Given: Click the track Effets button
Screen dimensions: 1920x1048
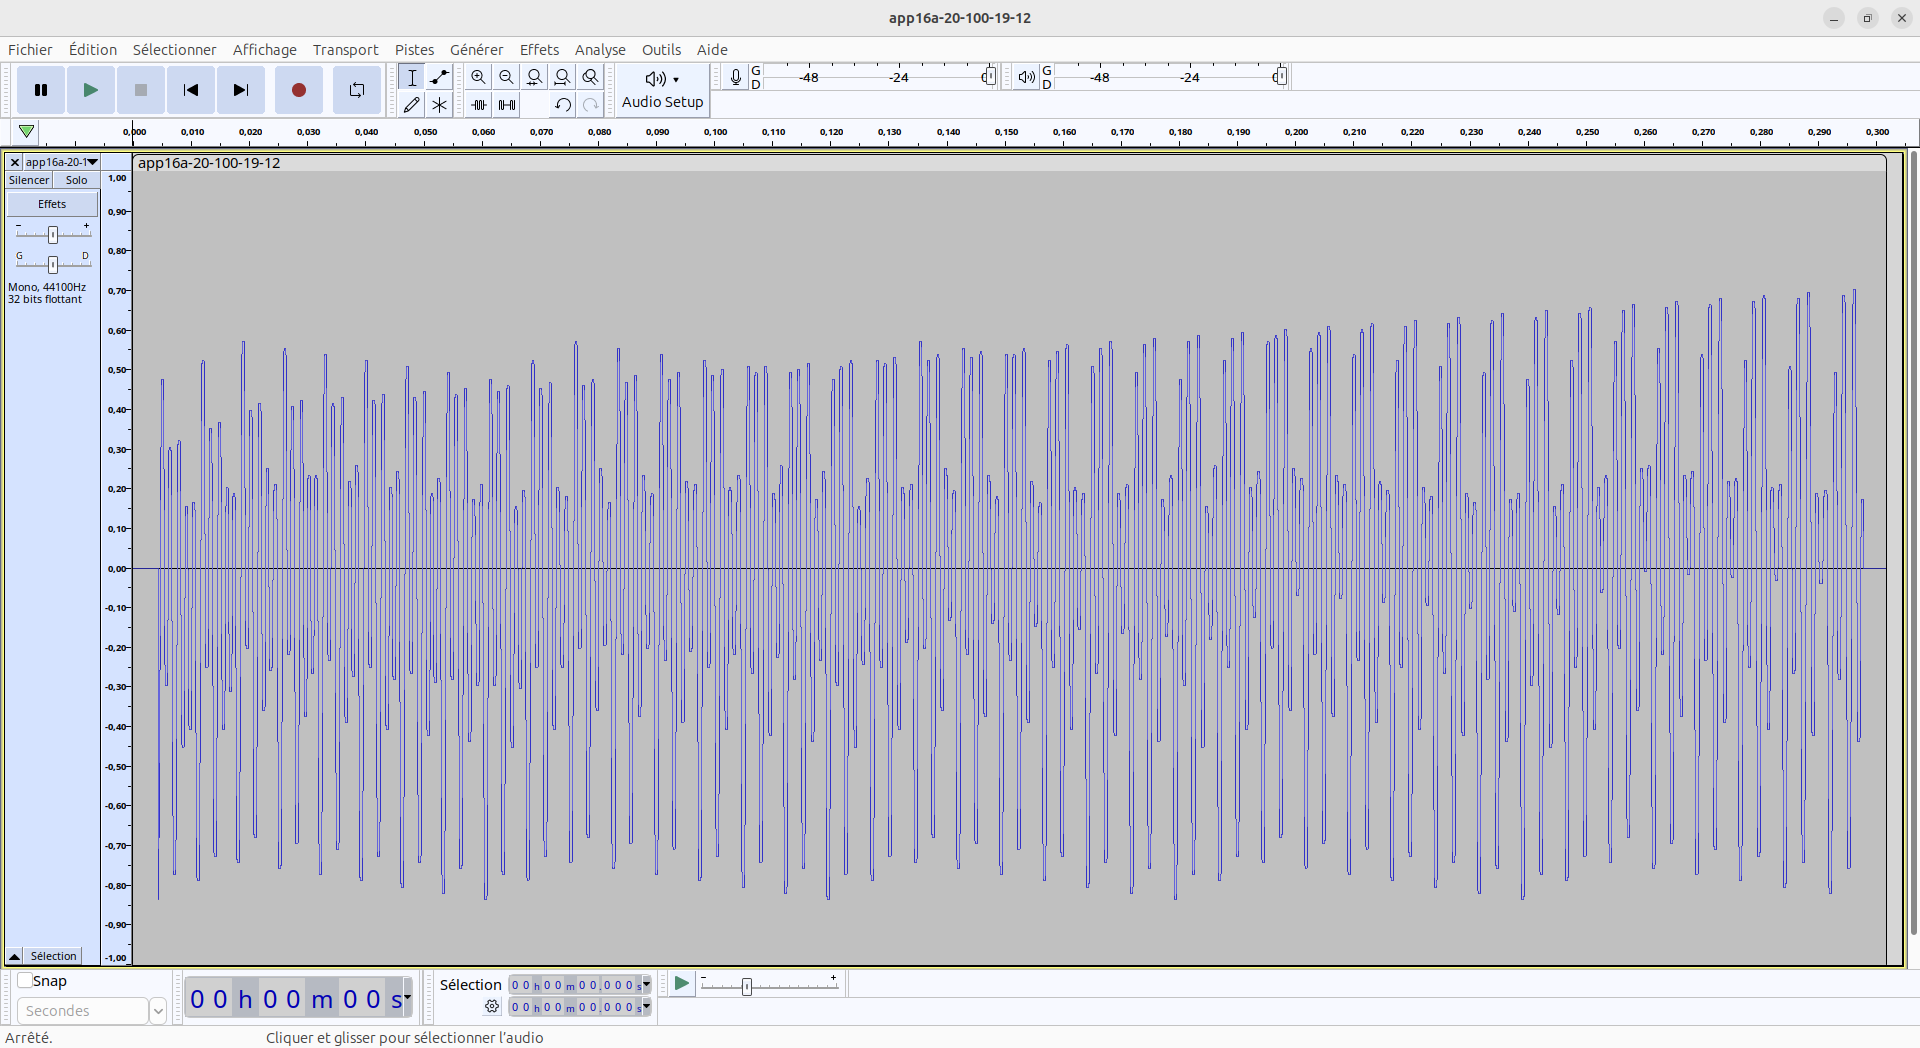Looking at the screenshot, I should (52, 204).
